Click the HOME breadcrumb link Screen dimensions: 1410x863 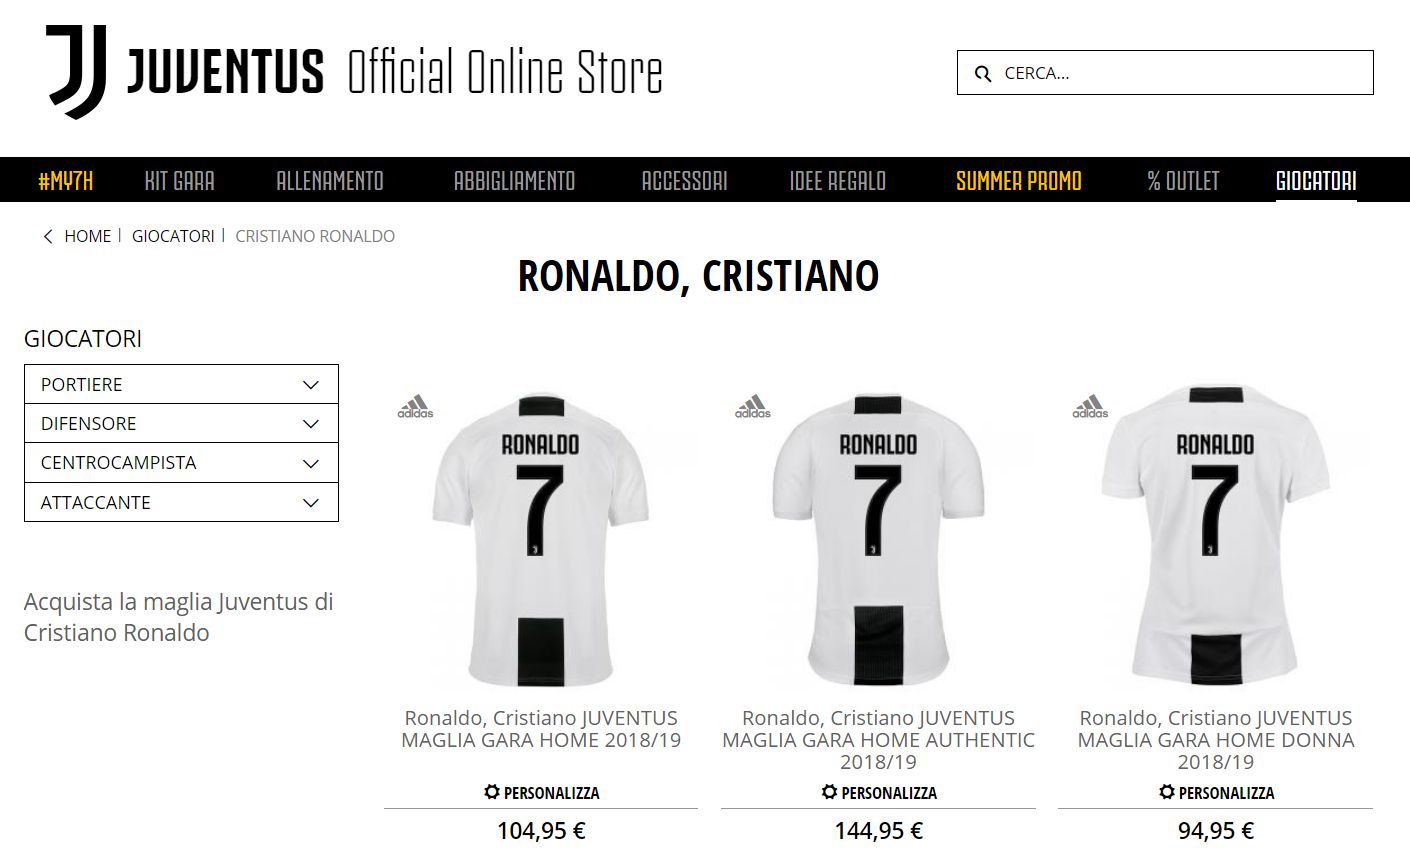(x=88, y=236)
